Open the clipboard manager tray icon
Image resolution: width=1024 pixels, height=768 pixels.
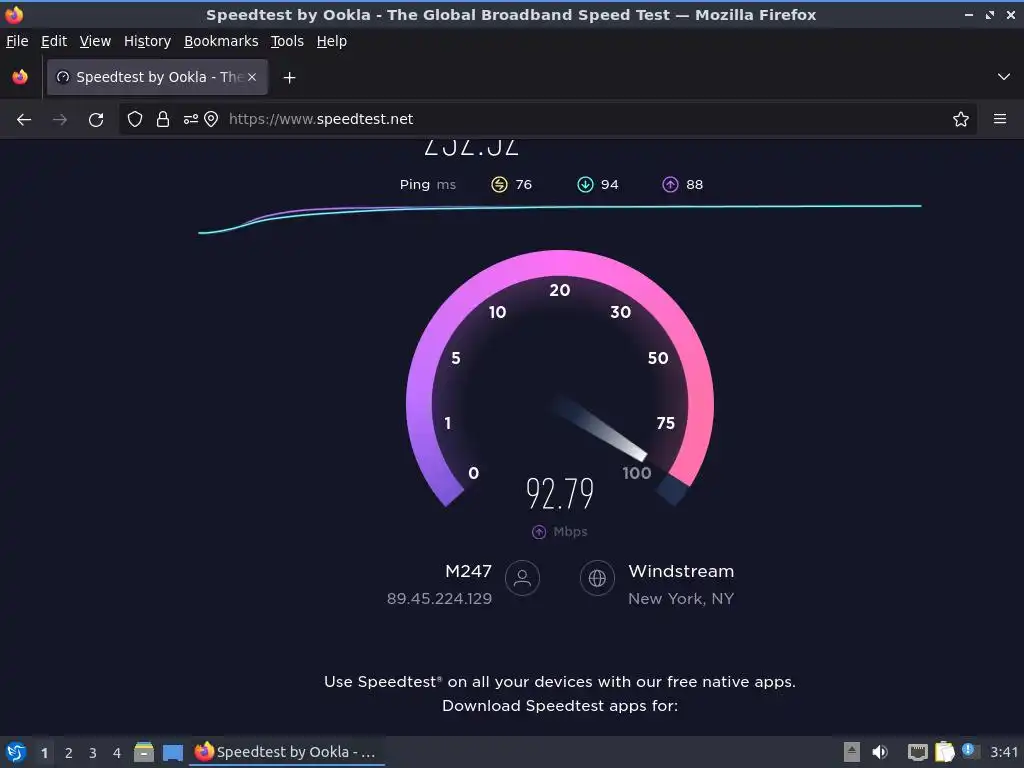click(x=944, y=752)
